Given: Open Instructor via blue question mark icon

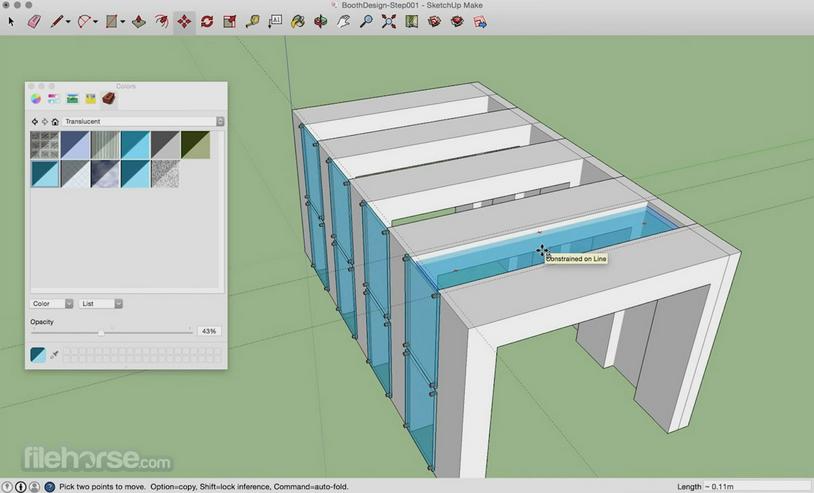Looking at the screenshot, I should tap(50, 487).
